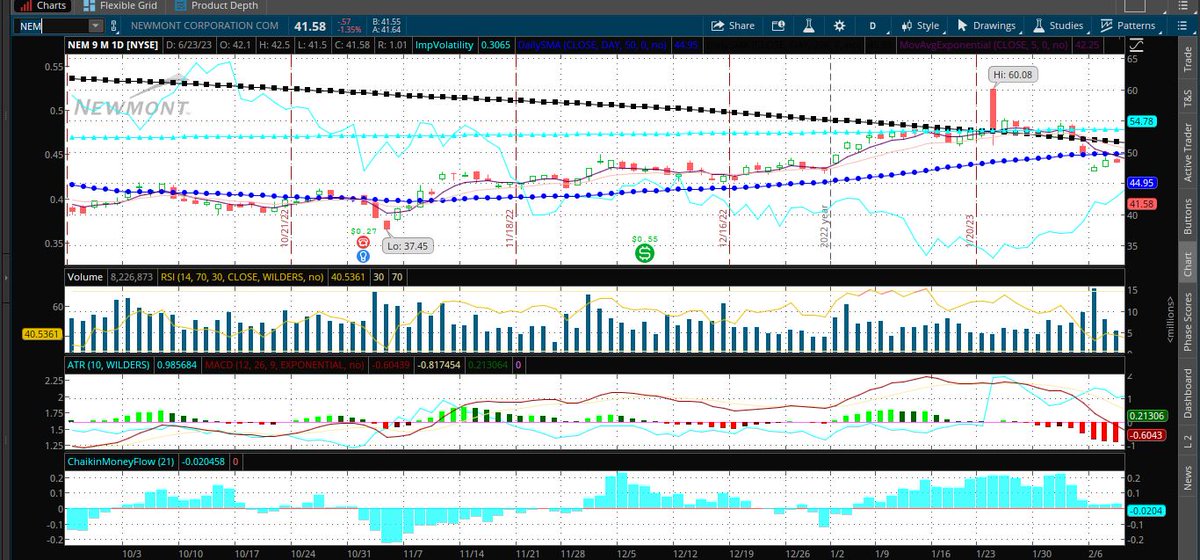This screenshot has height=560, width=1200.
Task: Click the 12/16/22 expiration date line label
Action: click(x=722, y=227)
